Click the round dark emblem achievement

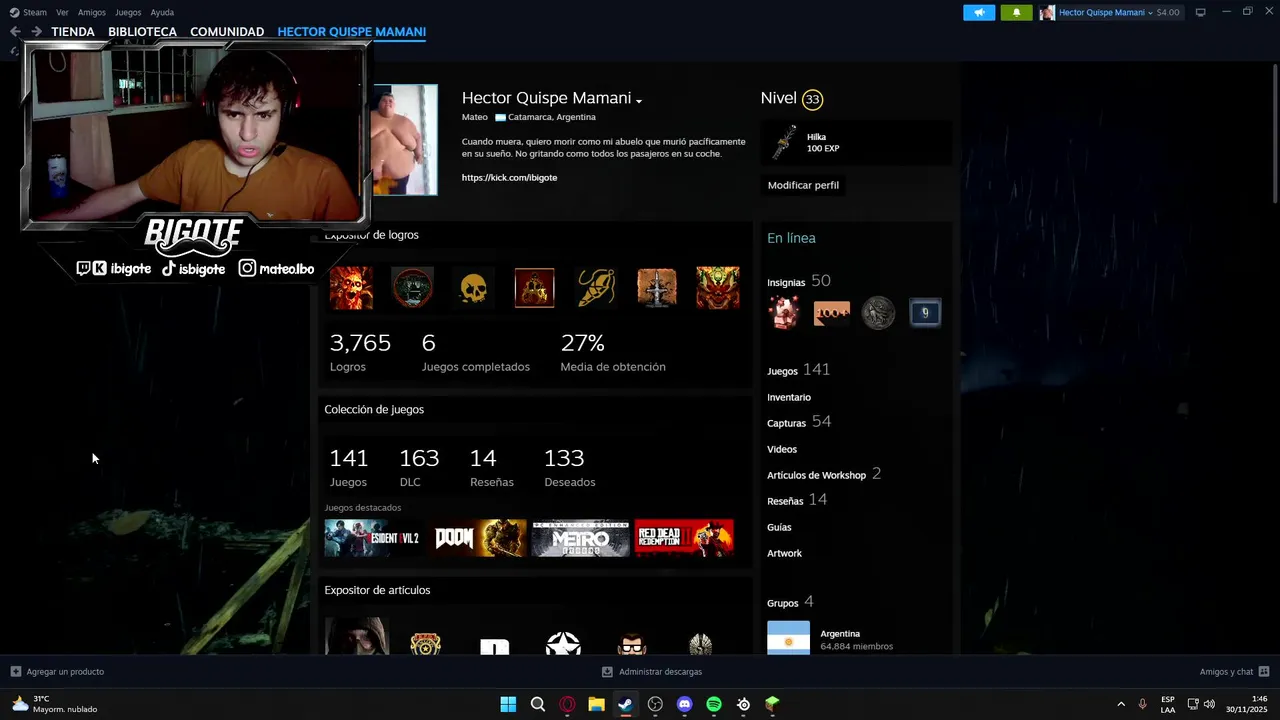[x=412, y=288]
